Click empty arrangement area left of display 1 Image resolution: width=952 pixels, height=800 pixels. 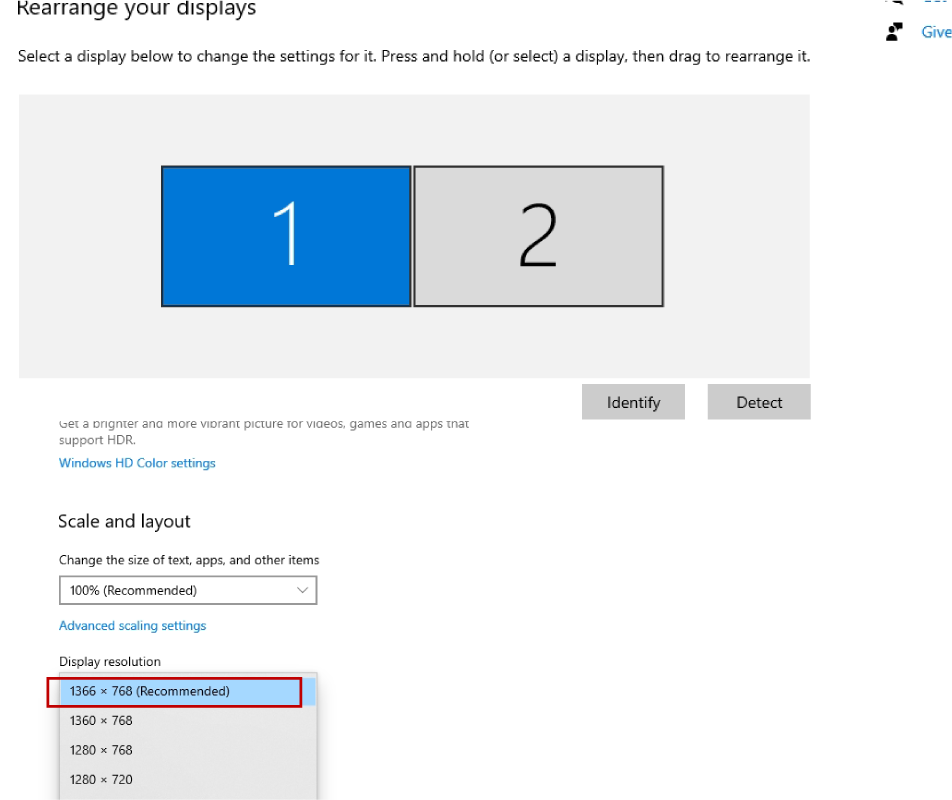pos(90,236)
